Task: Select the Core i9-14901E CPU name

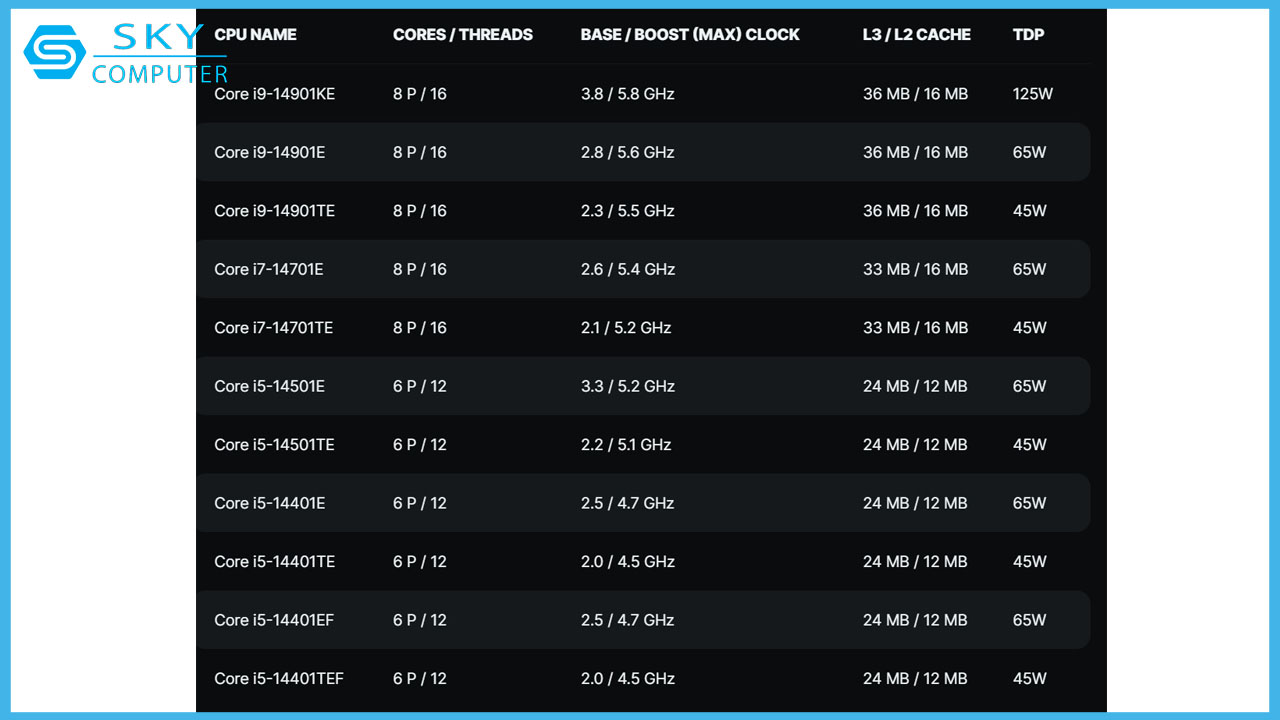Action: coord(269,153)
